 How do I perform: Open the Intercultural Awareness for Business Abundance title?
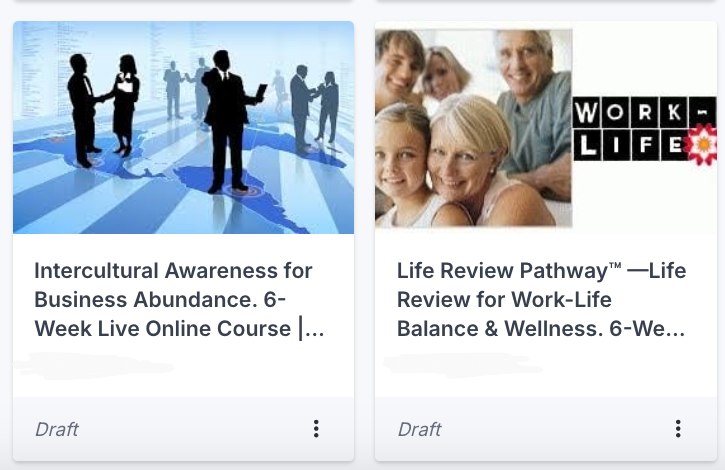point(179,300)
